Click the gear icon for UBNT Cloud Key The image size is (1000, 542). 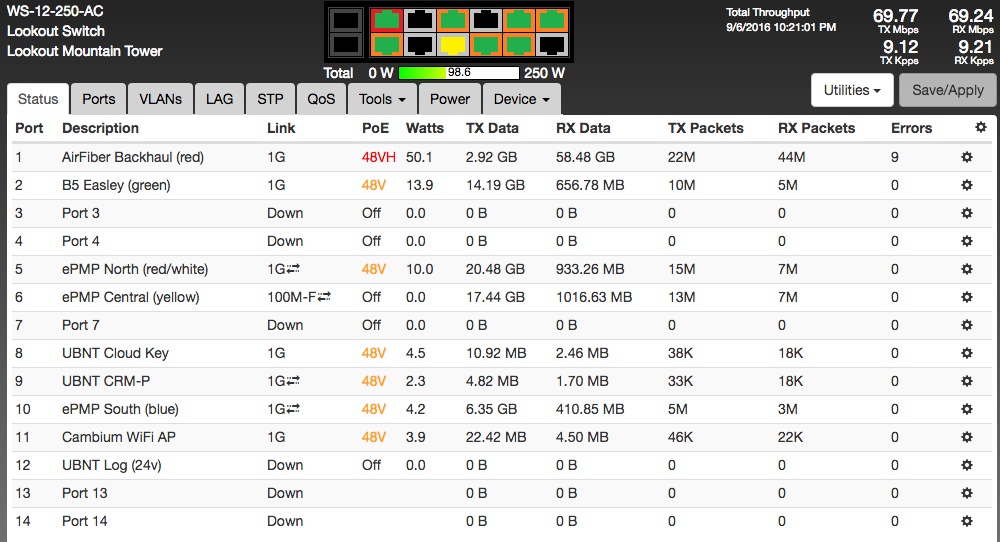click(966, 353)
